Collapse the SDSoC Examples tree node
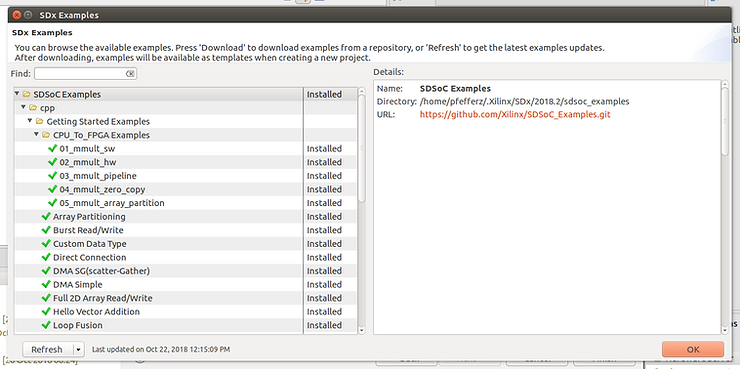 click(x=17, y=94)
